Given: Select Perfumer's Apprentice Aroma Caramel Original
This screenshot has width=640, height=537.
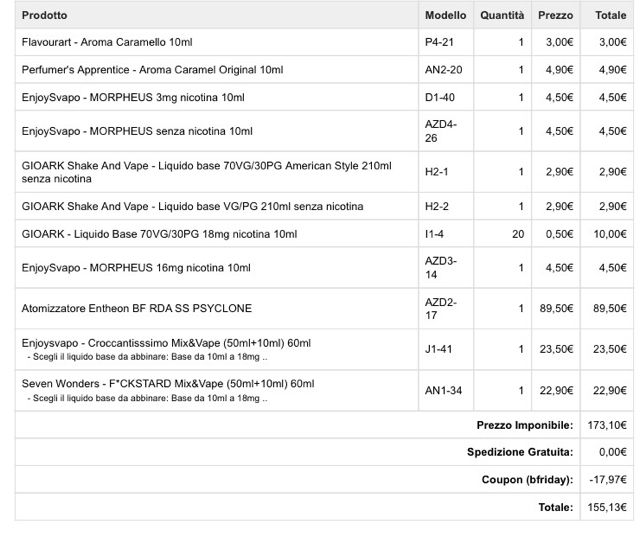Looking at the screenshot, I should (x=152, y=70).
